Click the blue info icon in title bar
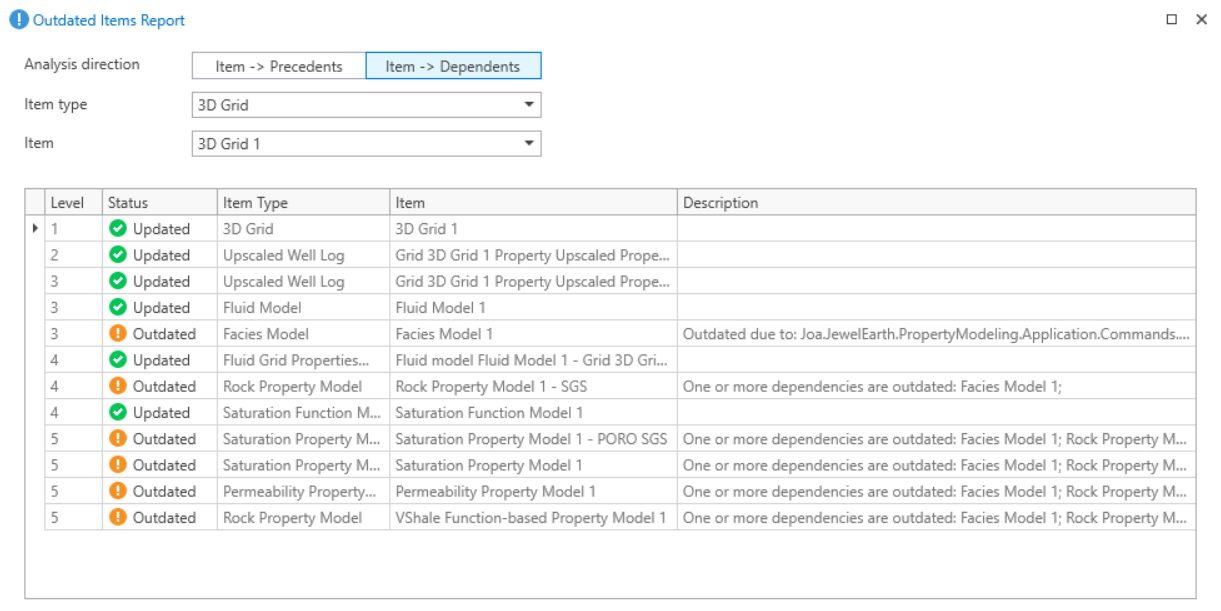The height and width of the screenshot is (611, 1221). (18, 20)
